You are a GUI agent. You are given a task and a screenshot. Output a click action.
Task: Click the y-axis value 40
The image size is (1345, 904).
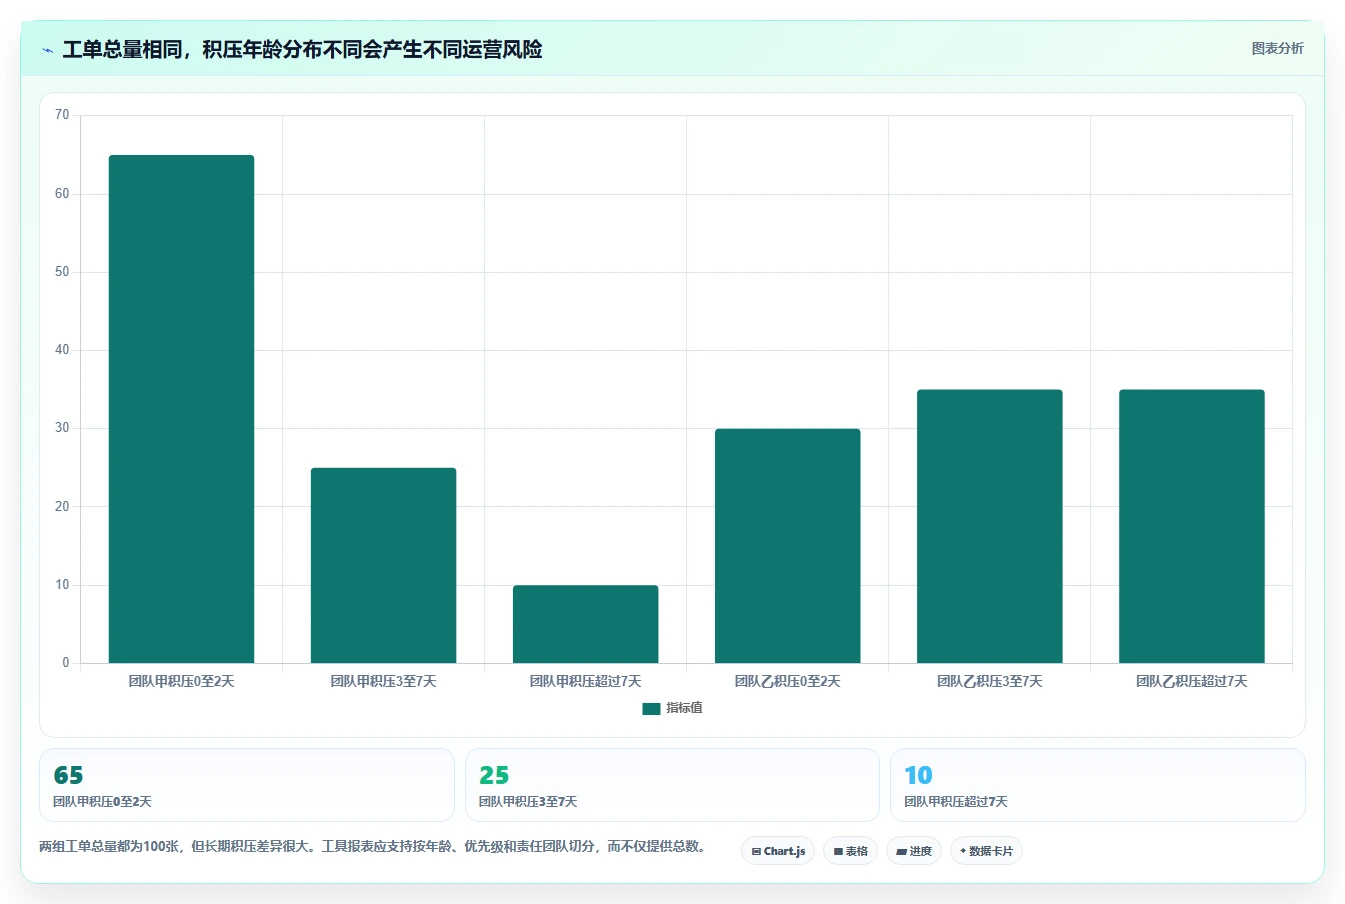(62, 350)
